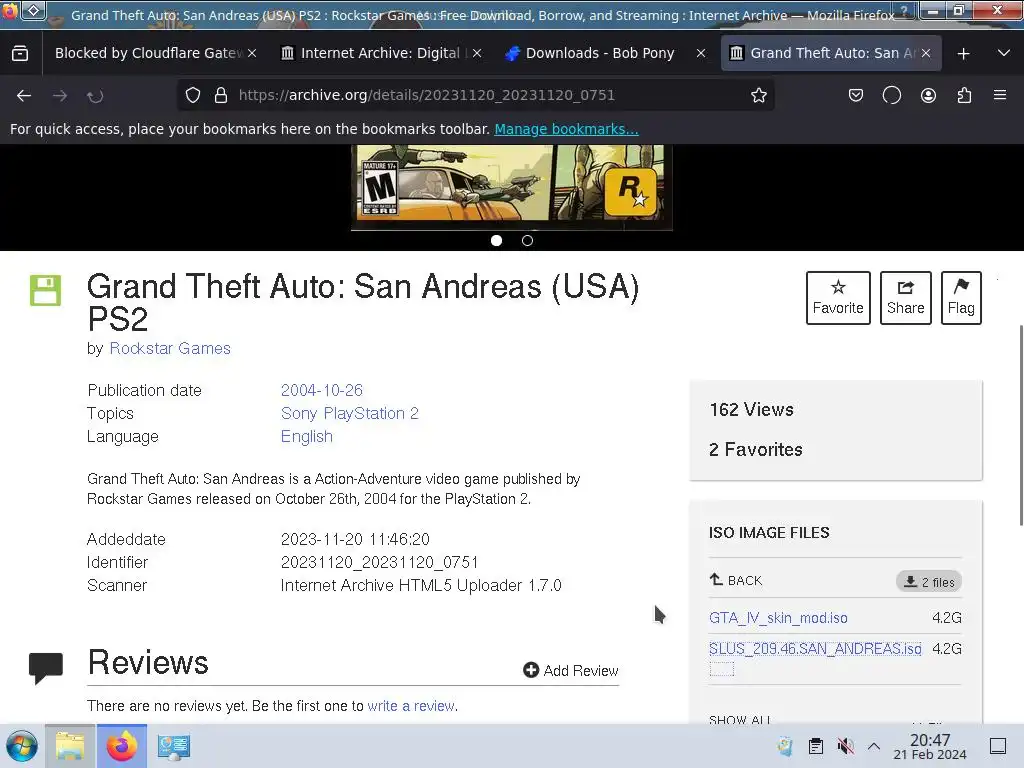Click the 162 Views text
Image resolution: width=1024 pixels, height=768 pixels.
point(751,409)
